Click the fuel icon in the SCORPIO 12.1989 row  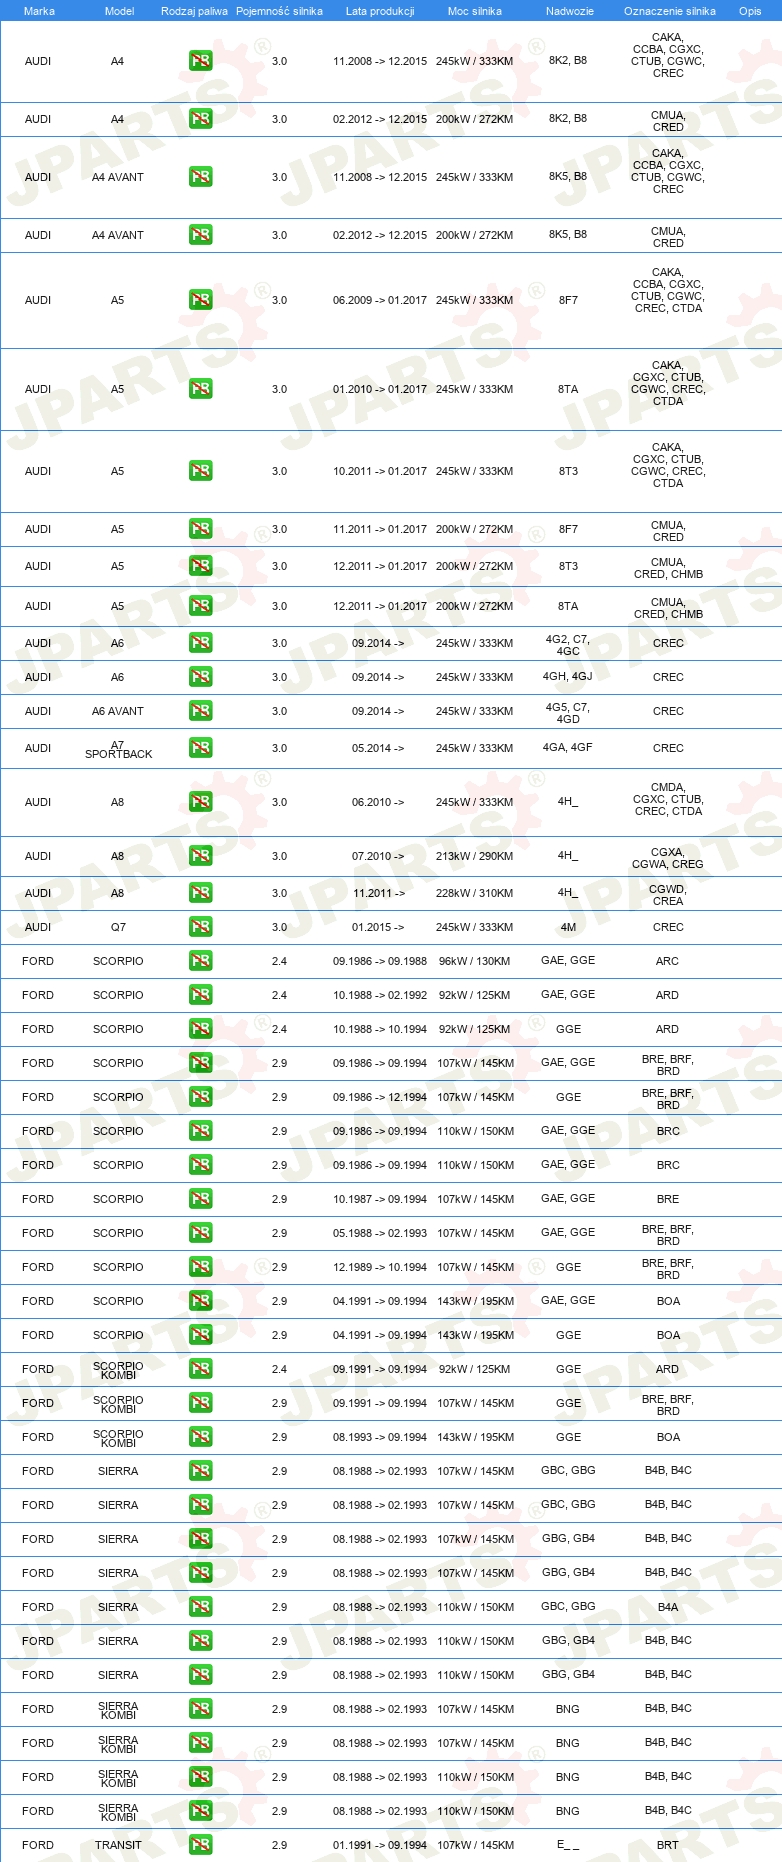tap(201, 1267)
